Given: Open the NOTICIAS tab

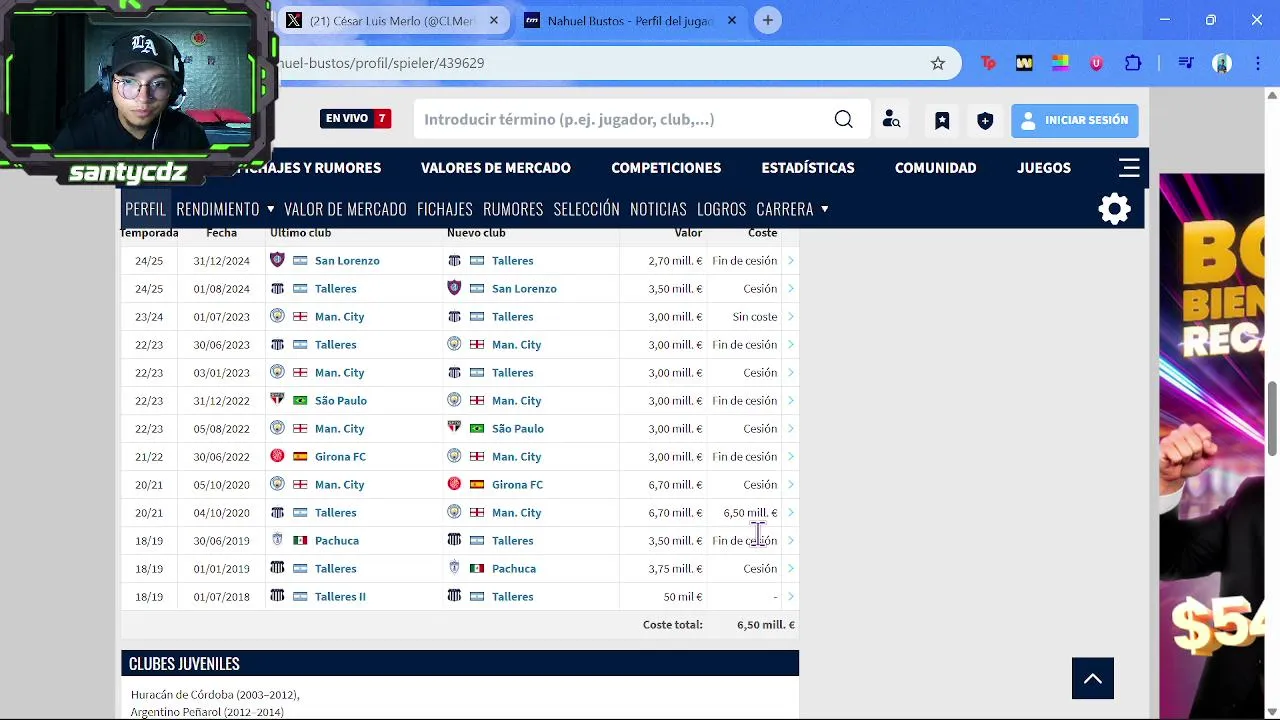Looking at the screenshot, I should [658, 209].
